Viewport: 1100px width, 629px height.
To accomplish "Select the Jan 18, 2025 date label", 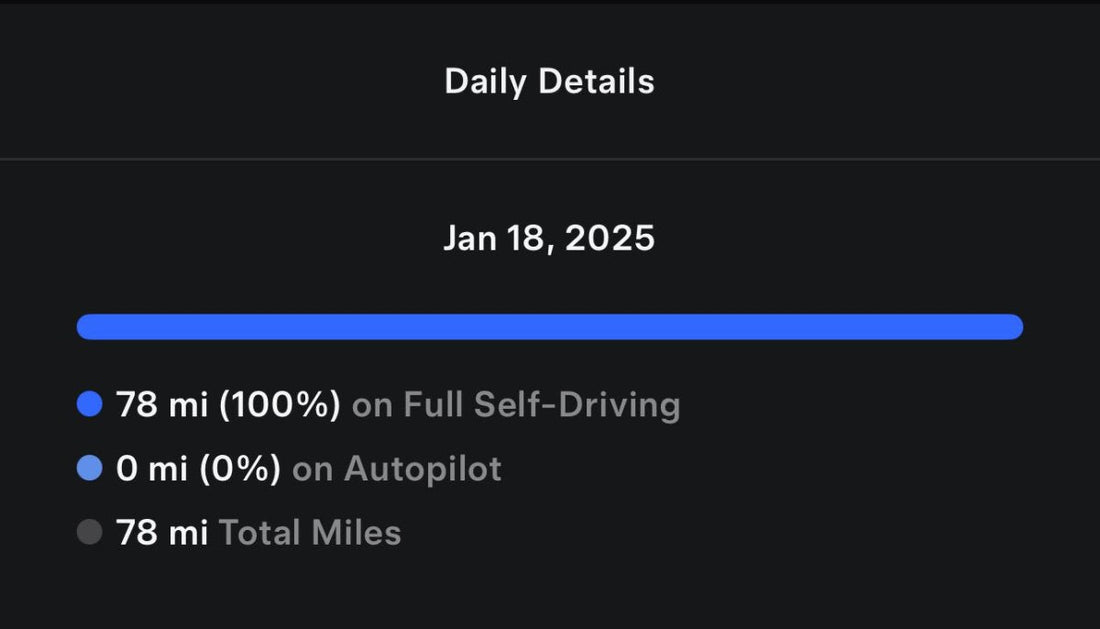I will (549, 238).
